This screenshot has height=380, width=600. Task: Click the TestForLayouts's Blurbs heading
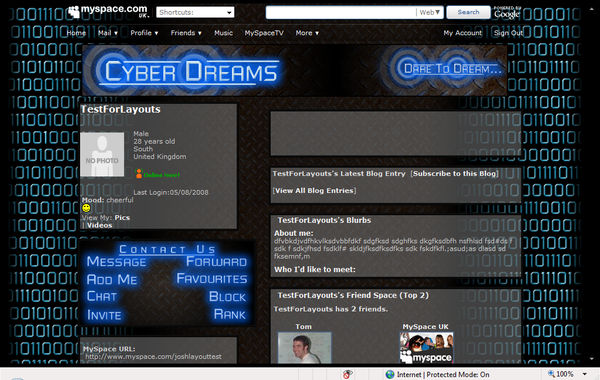[x=324, y=220]
